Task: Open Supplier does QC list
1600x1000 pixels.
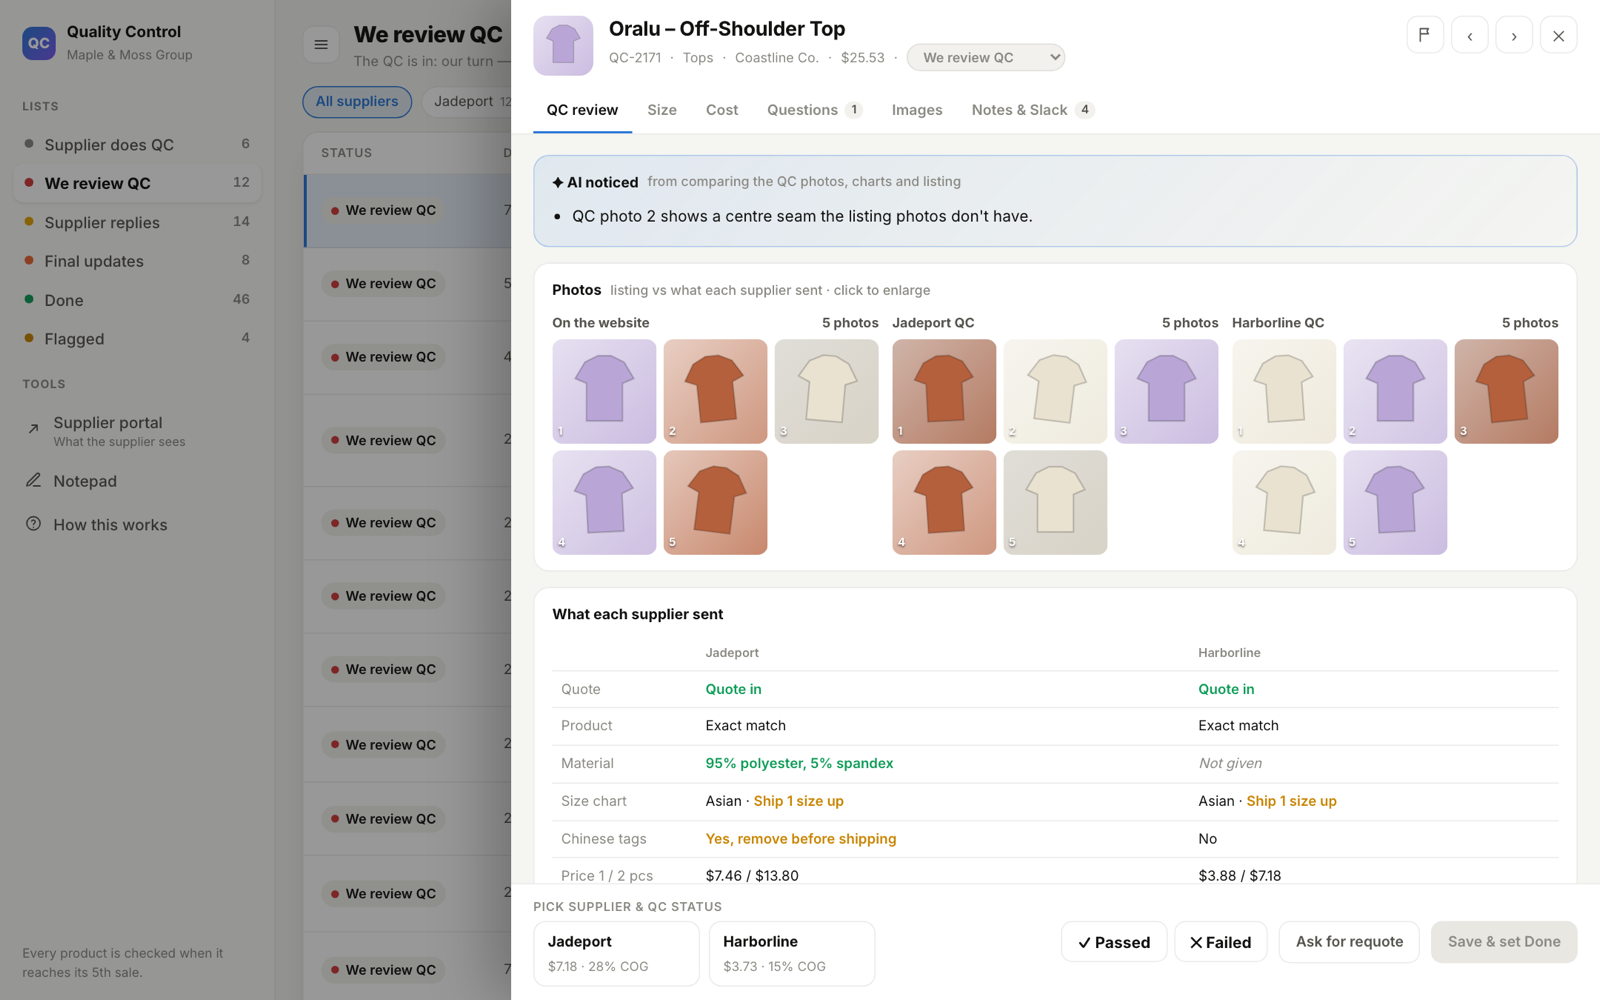Action: click(x=137, y=144)
